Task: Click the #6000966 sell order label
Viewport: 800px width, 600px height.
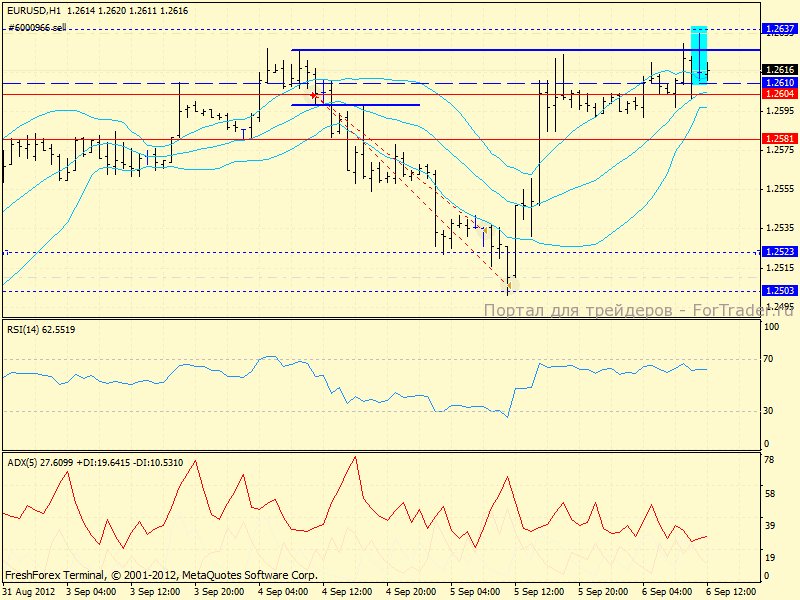Action: (37, 28)
